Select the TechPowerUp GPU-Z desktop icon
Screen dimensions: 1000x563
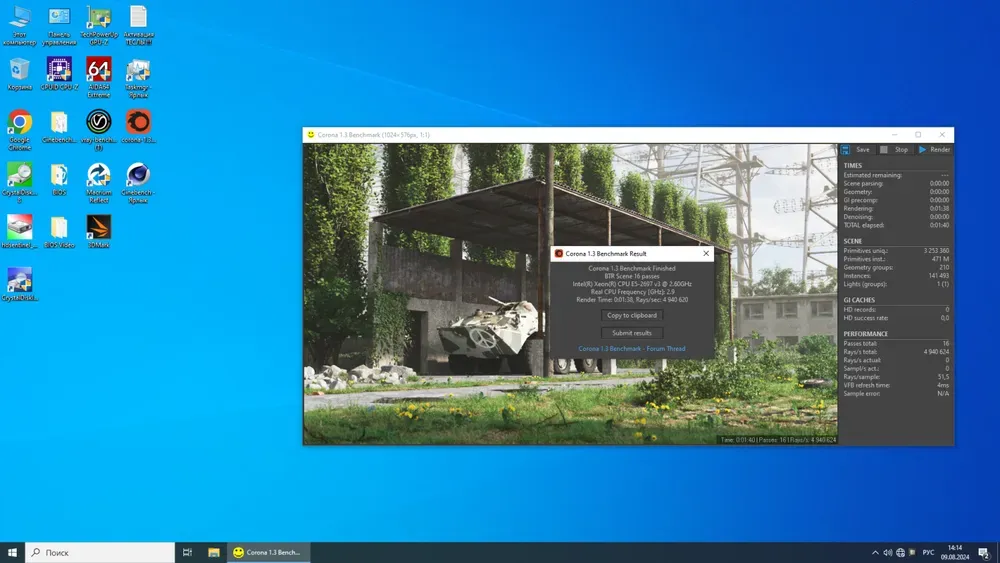98,18
